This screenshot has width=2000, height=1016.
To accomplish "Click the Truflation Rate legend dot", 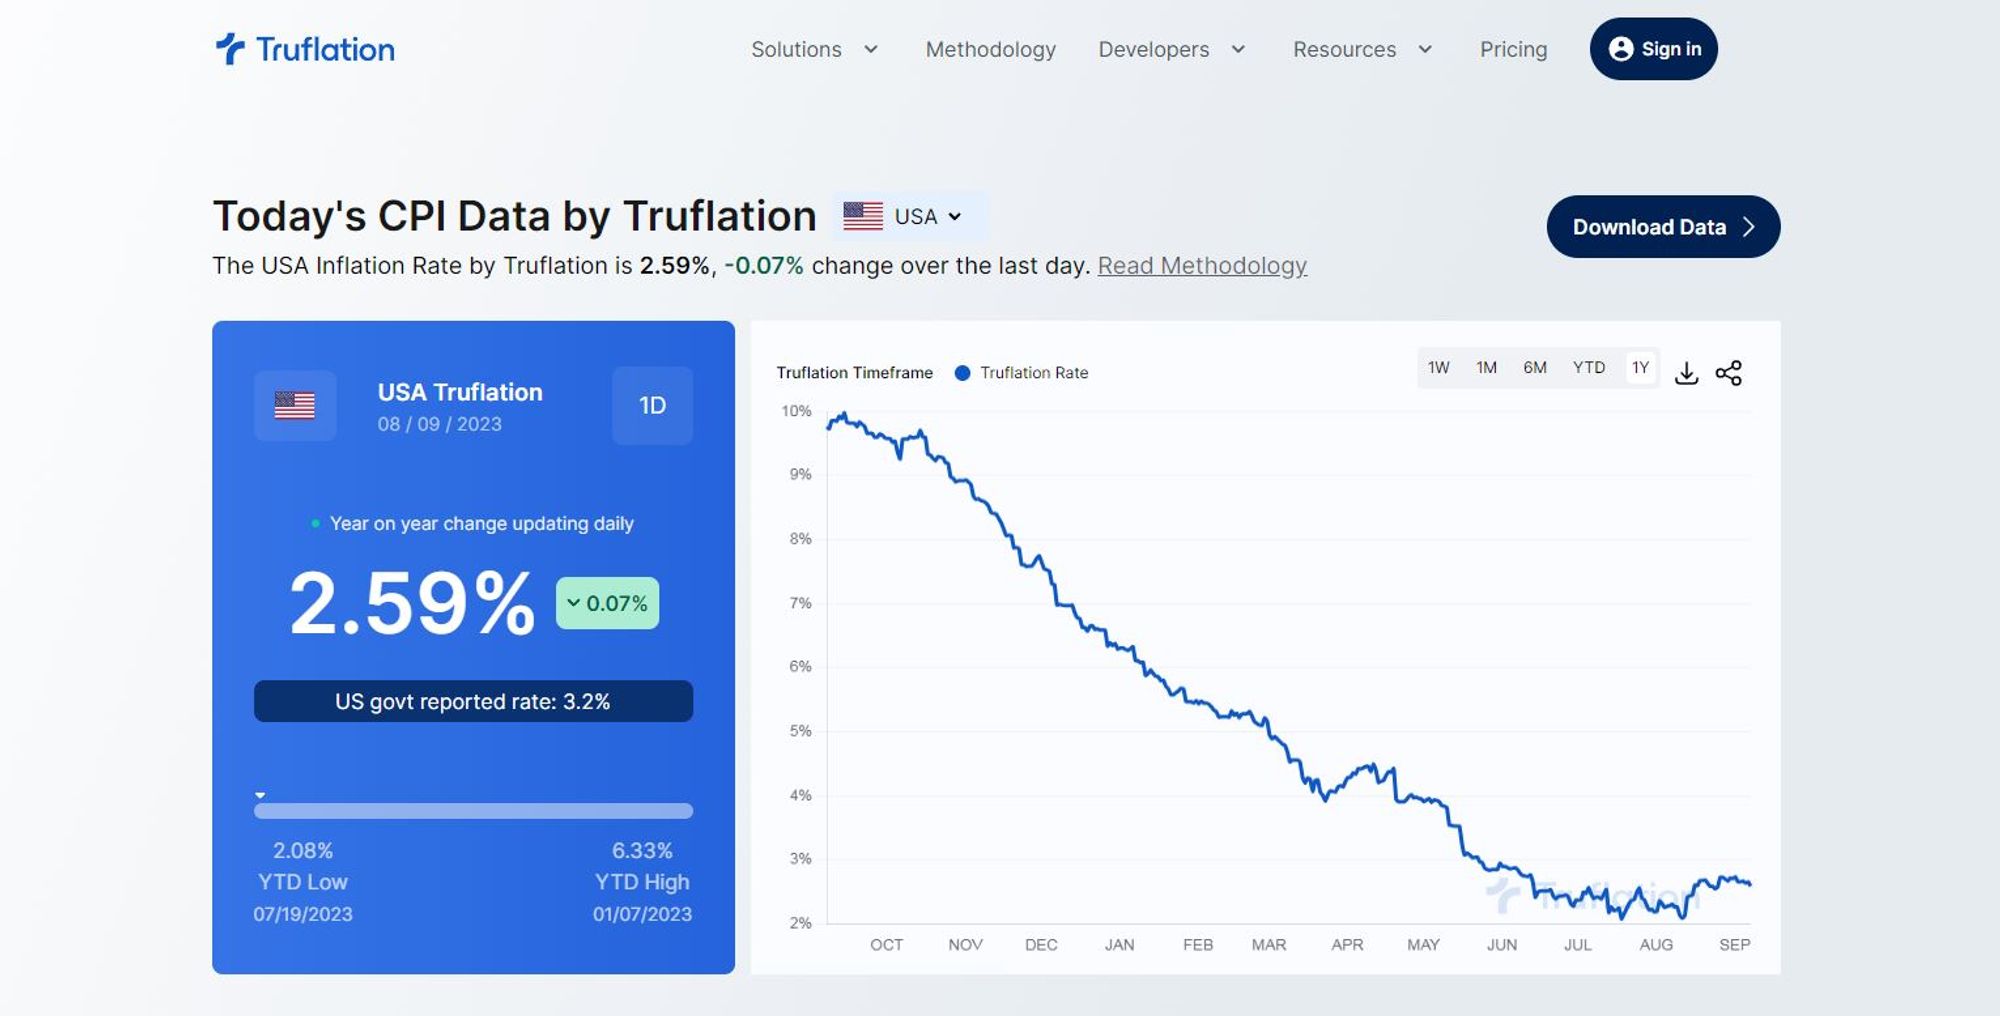I will pos(962,372).
